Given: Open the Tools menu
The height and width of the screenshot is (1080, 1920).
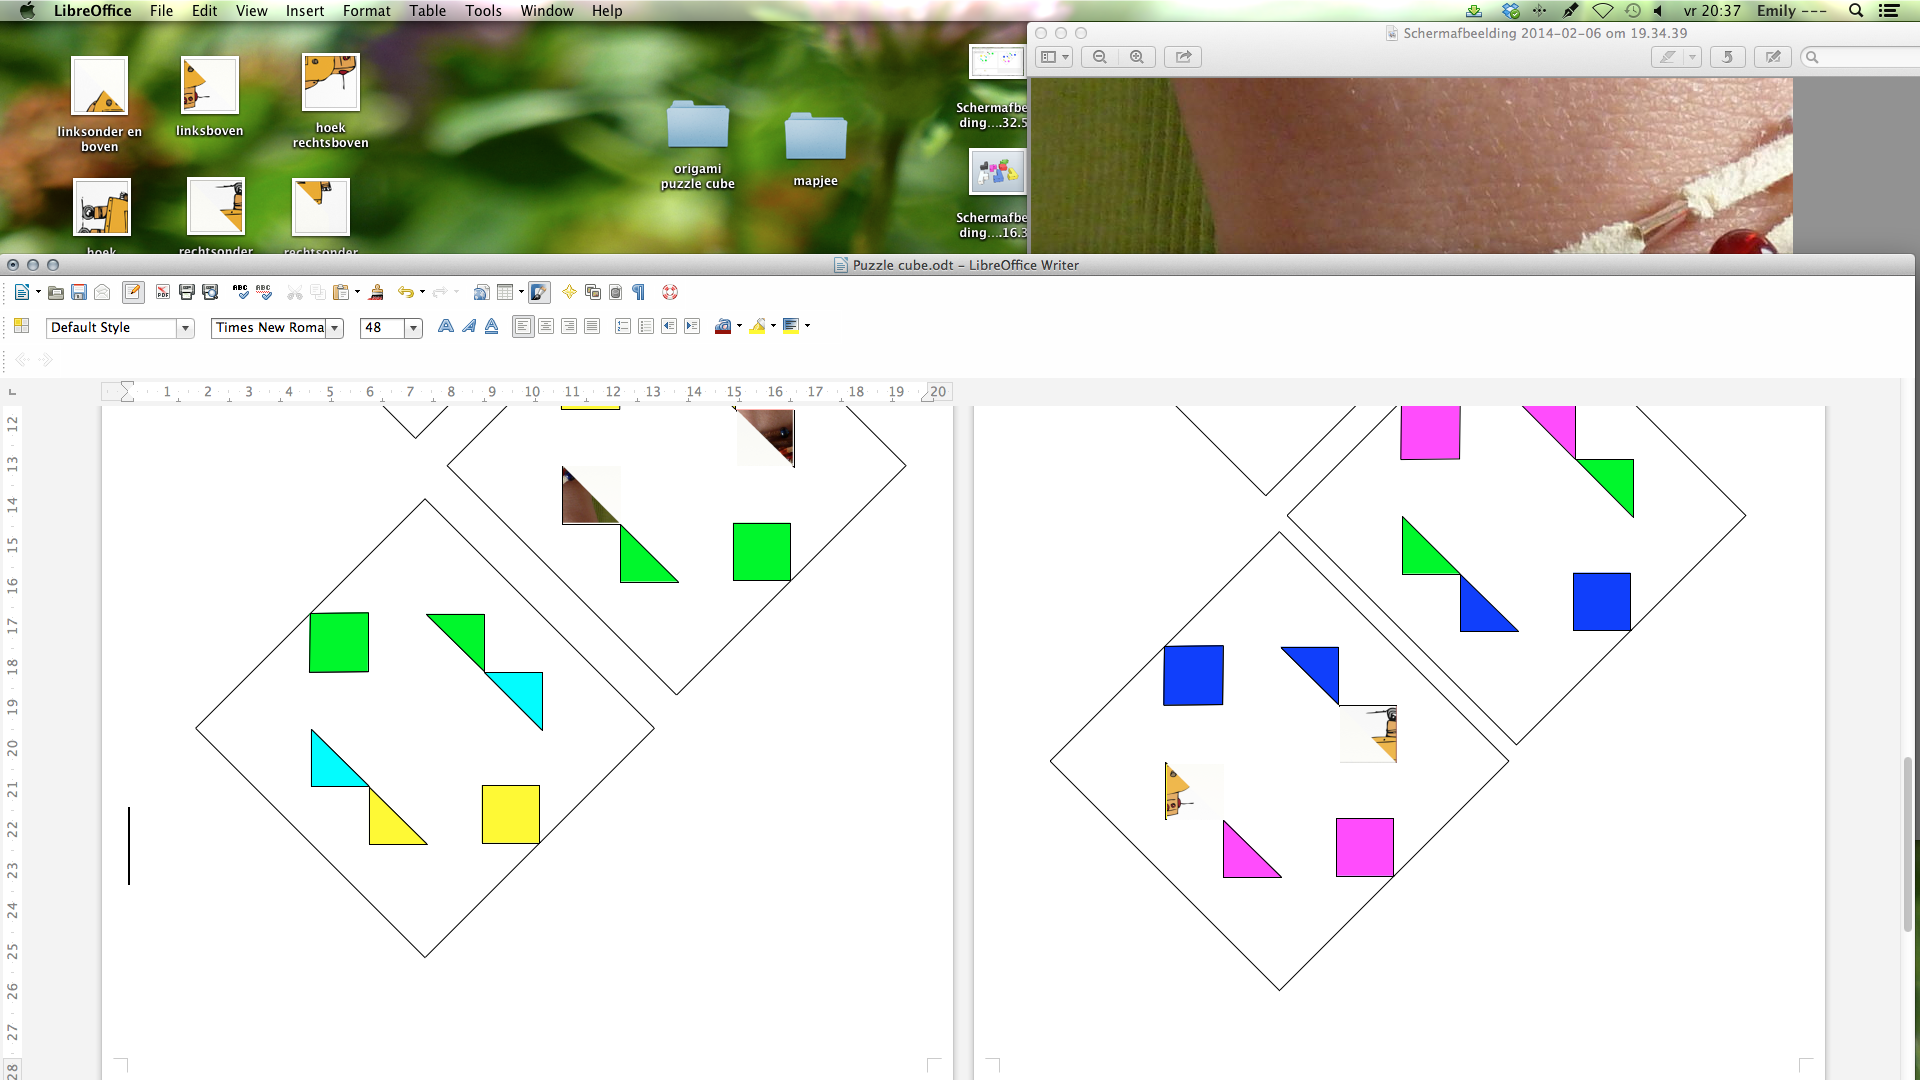Looking at the screenshot, I should coord(483,11).
